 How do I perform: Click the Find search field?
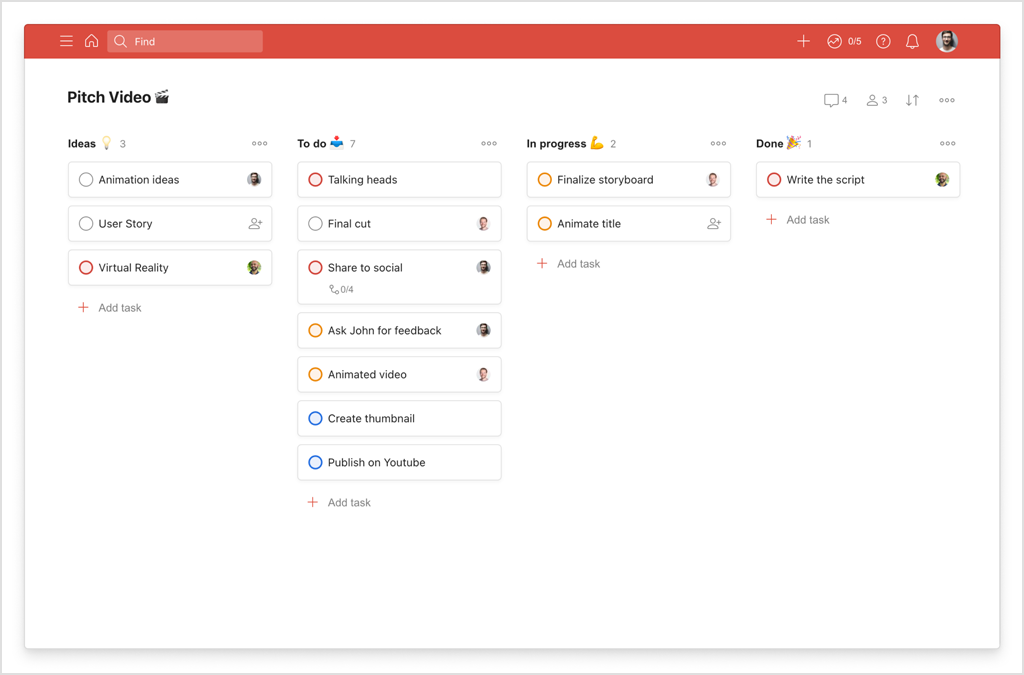pos(185,41)
